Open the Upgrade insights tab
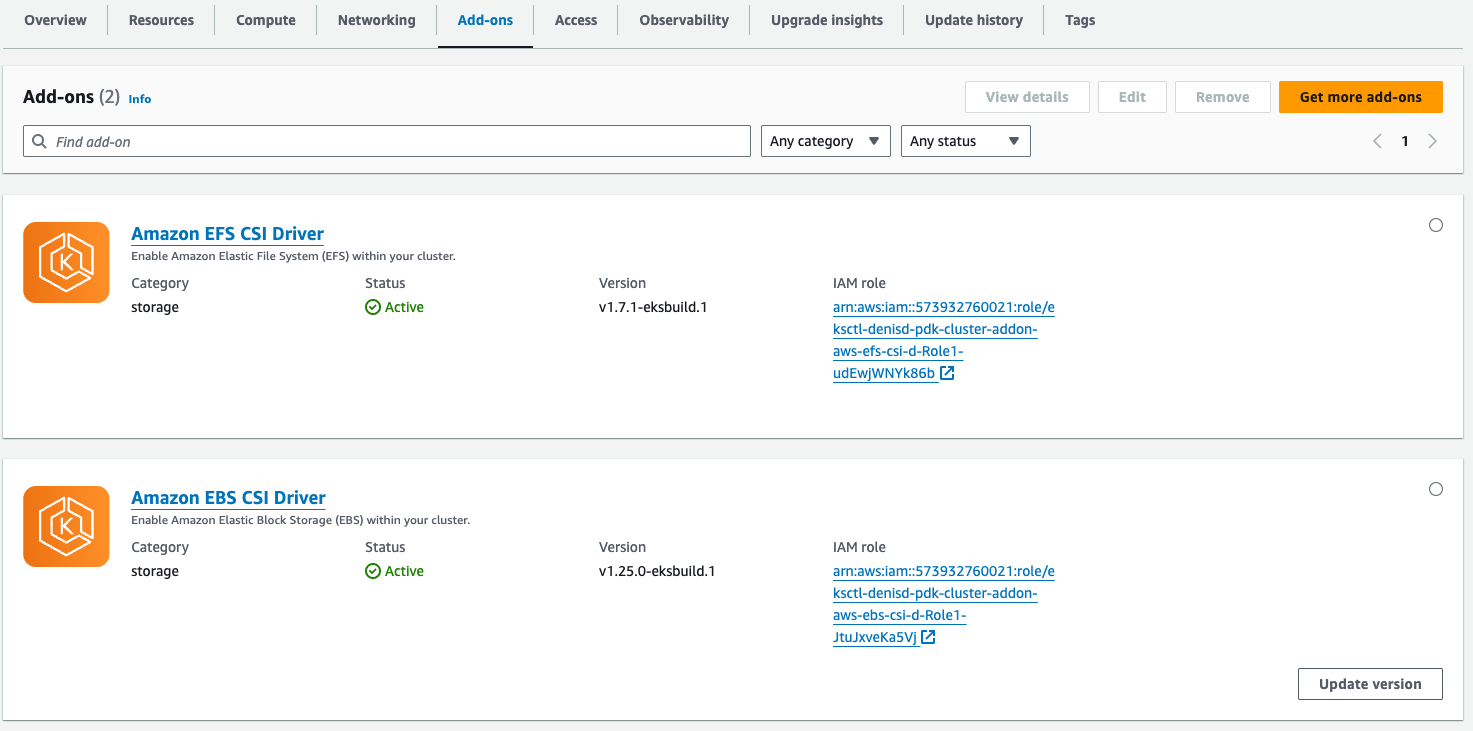1473x731 pixels. 827,20
